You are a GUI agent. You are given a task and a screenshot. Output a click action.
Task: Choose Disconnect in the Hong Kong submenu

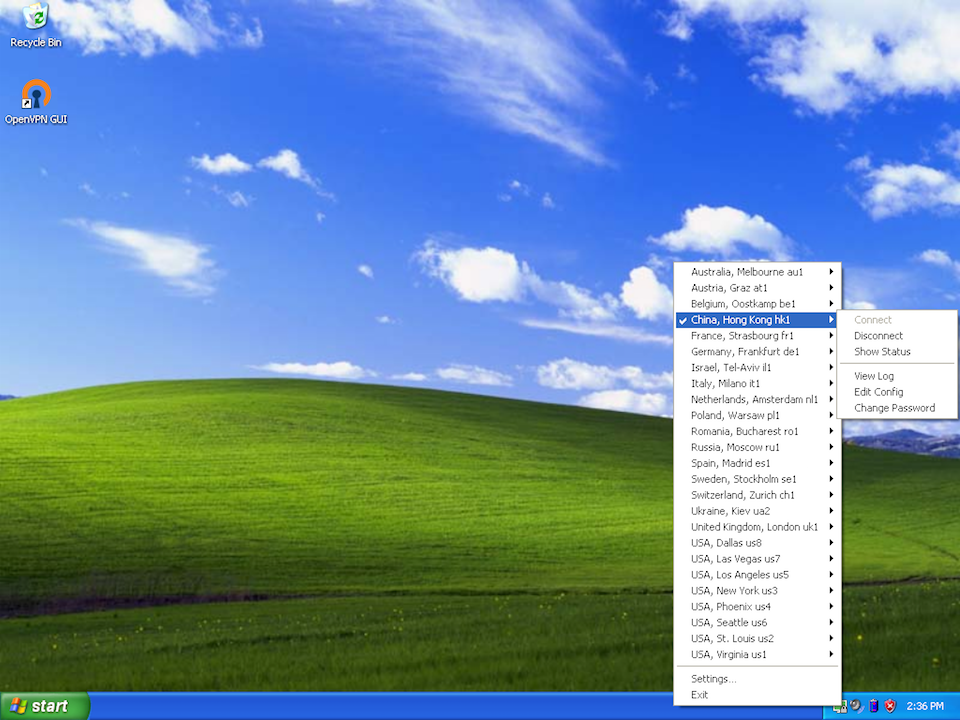(x=878, y=336)
